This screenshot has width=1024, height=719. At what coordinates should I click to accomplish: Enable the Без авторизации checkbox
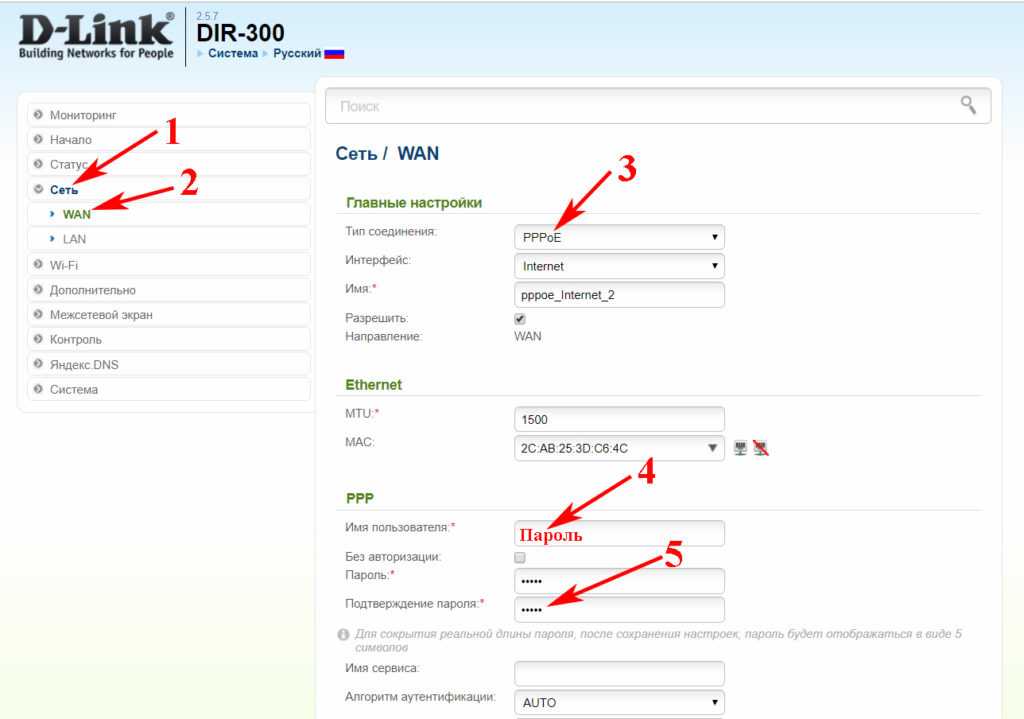tap(520, 557)
